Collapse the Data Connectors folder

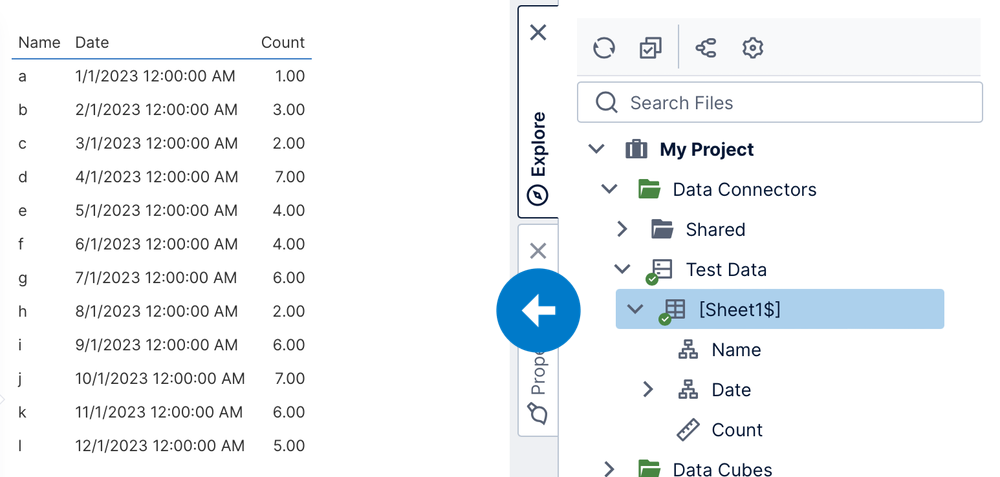[609, 189]
